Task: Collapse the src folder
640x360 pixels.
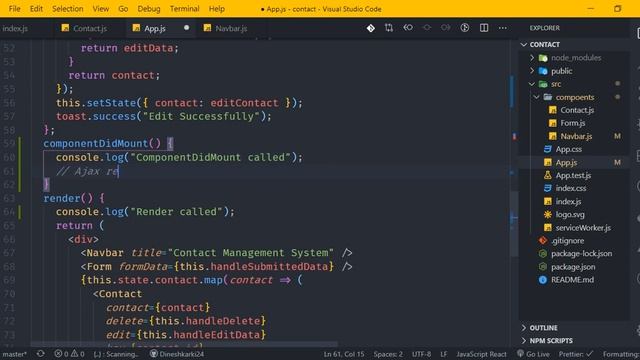Action: 531,84
